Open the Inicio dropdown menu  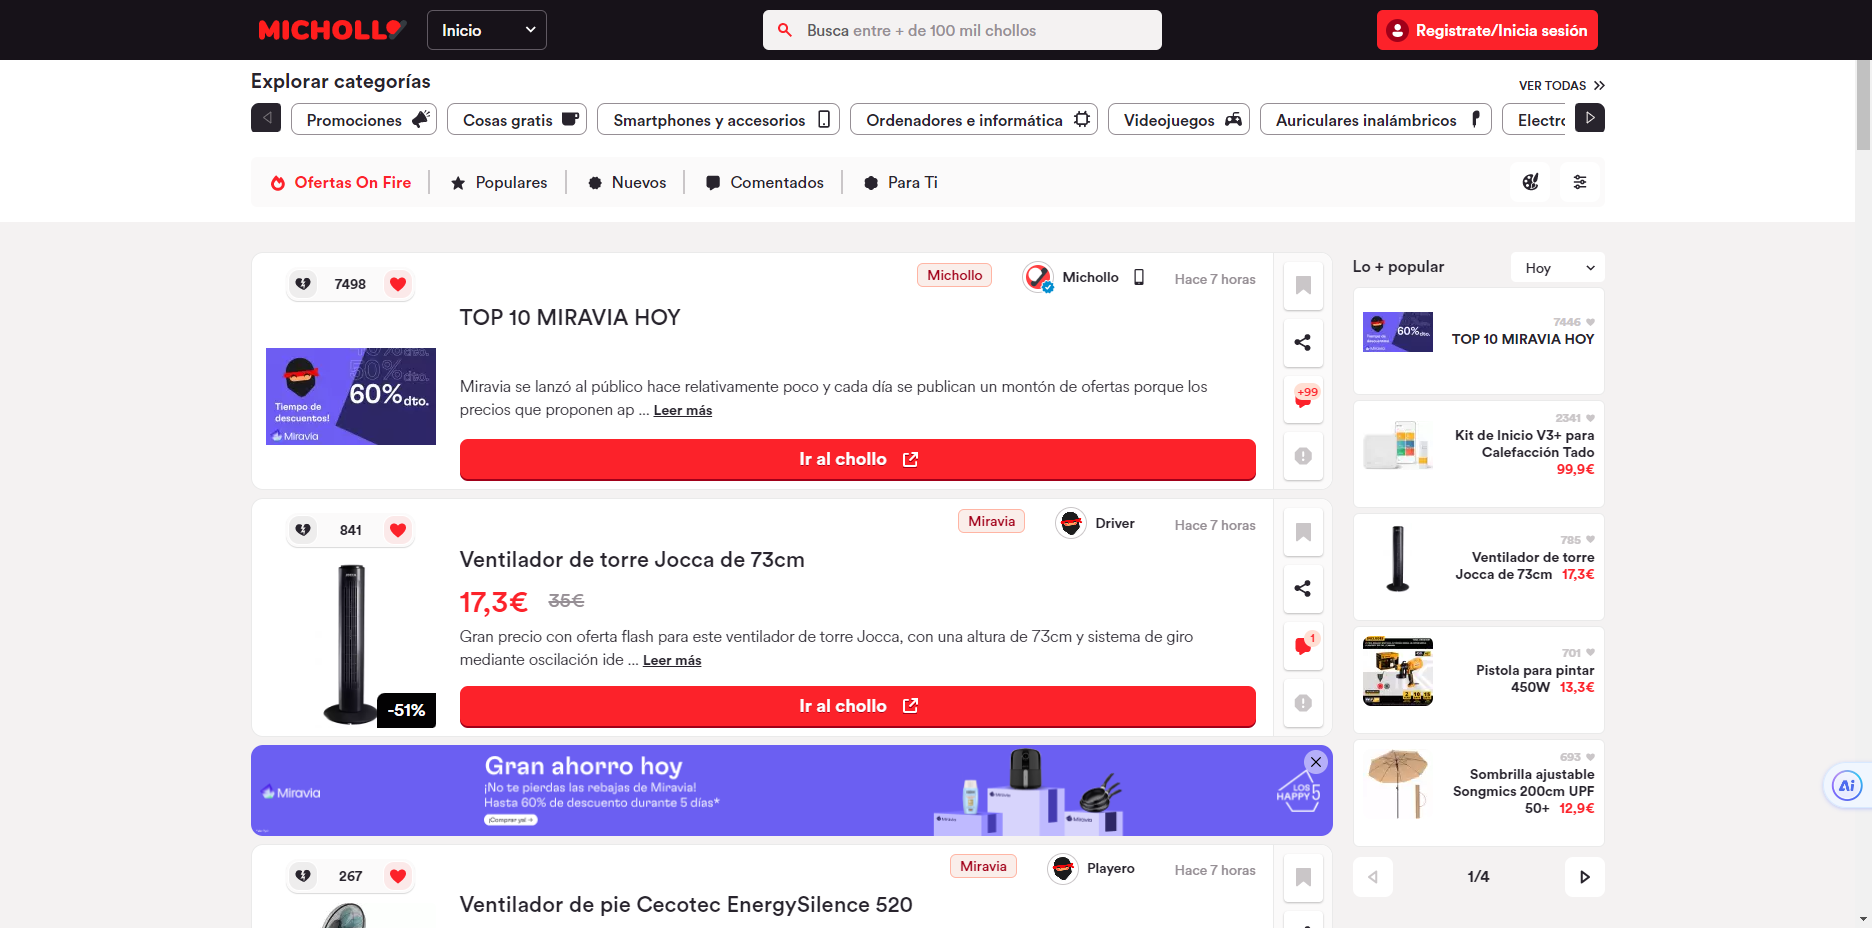pos(487,30)
